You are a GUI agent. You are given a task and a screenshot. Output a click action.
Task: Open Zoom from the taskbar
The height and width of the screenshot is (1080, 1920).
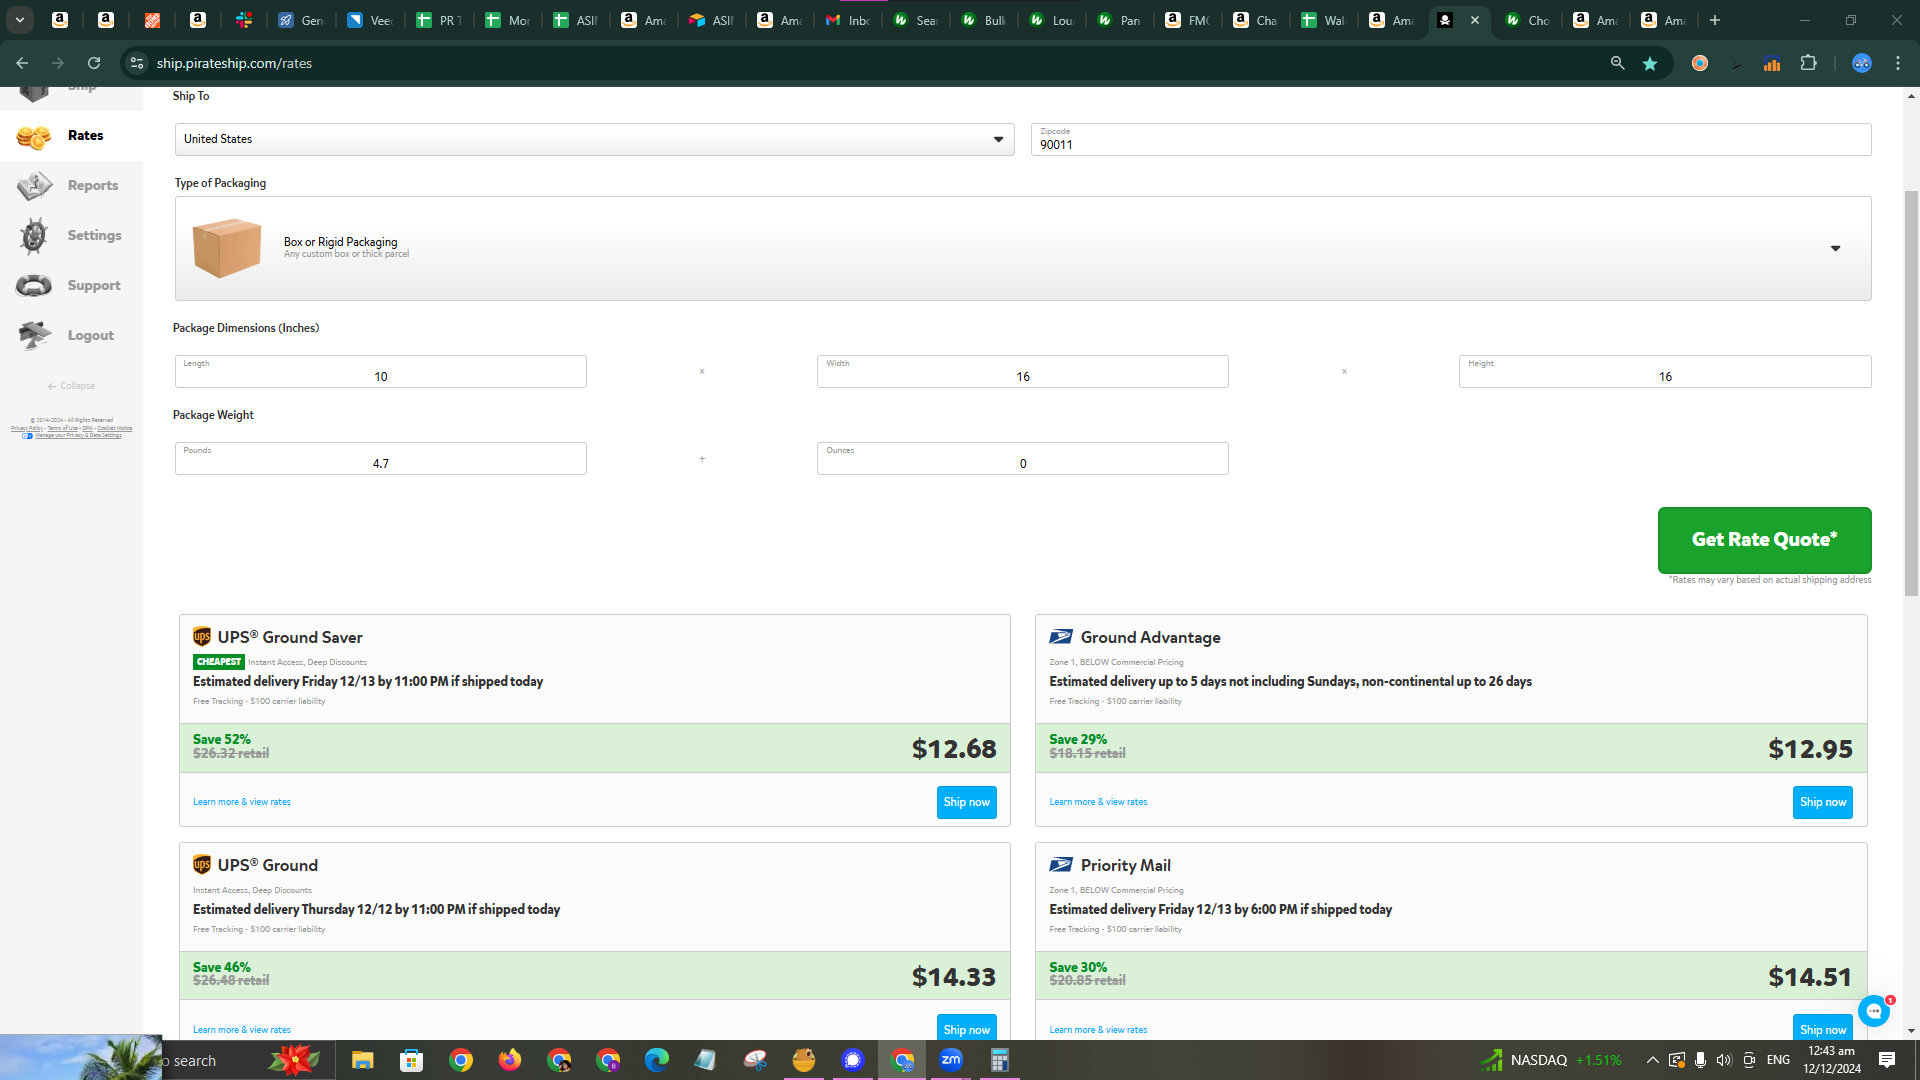(x=951, y=1060)
